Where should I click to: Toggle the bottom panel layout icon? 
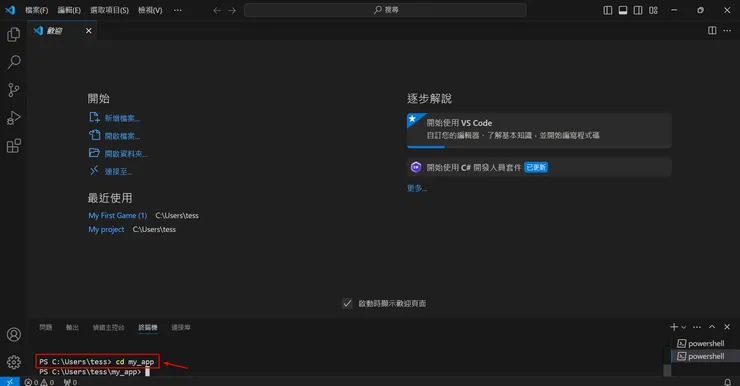(x=623, y=10)
